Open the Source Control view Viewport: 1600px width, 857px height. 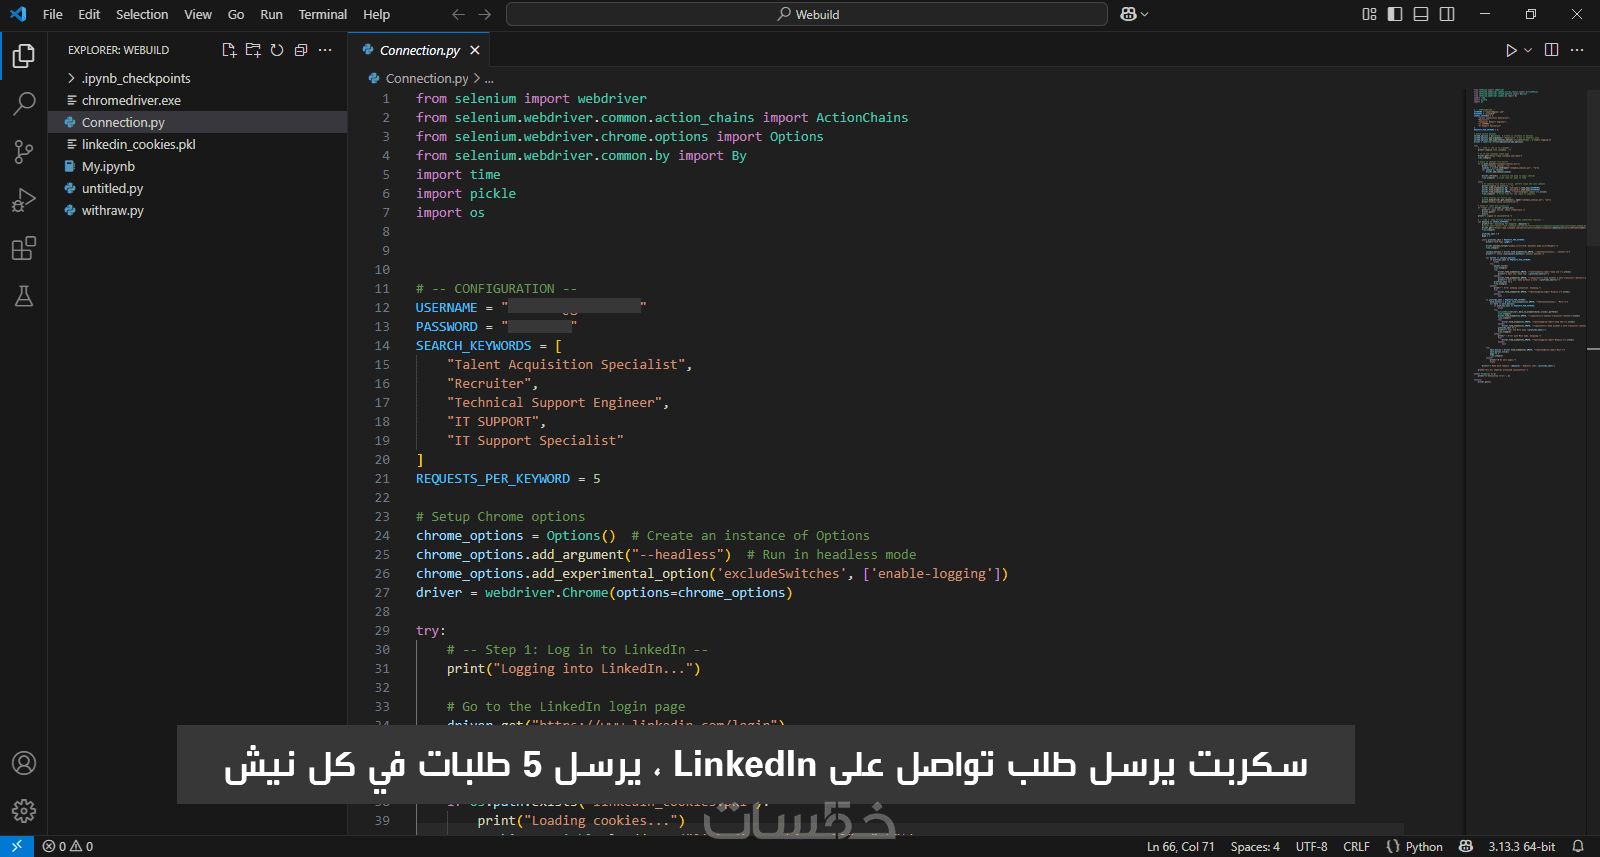(x=24, y=152)
